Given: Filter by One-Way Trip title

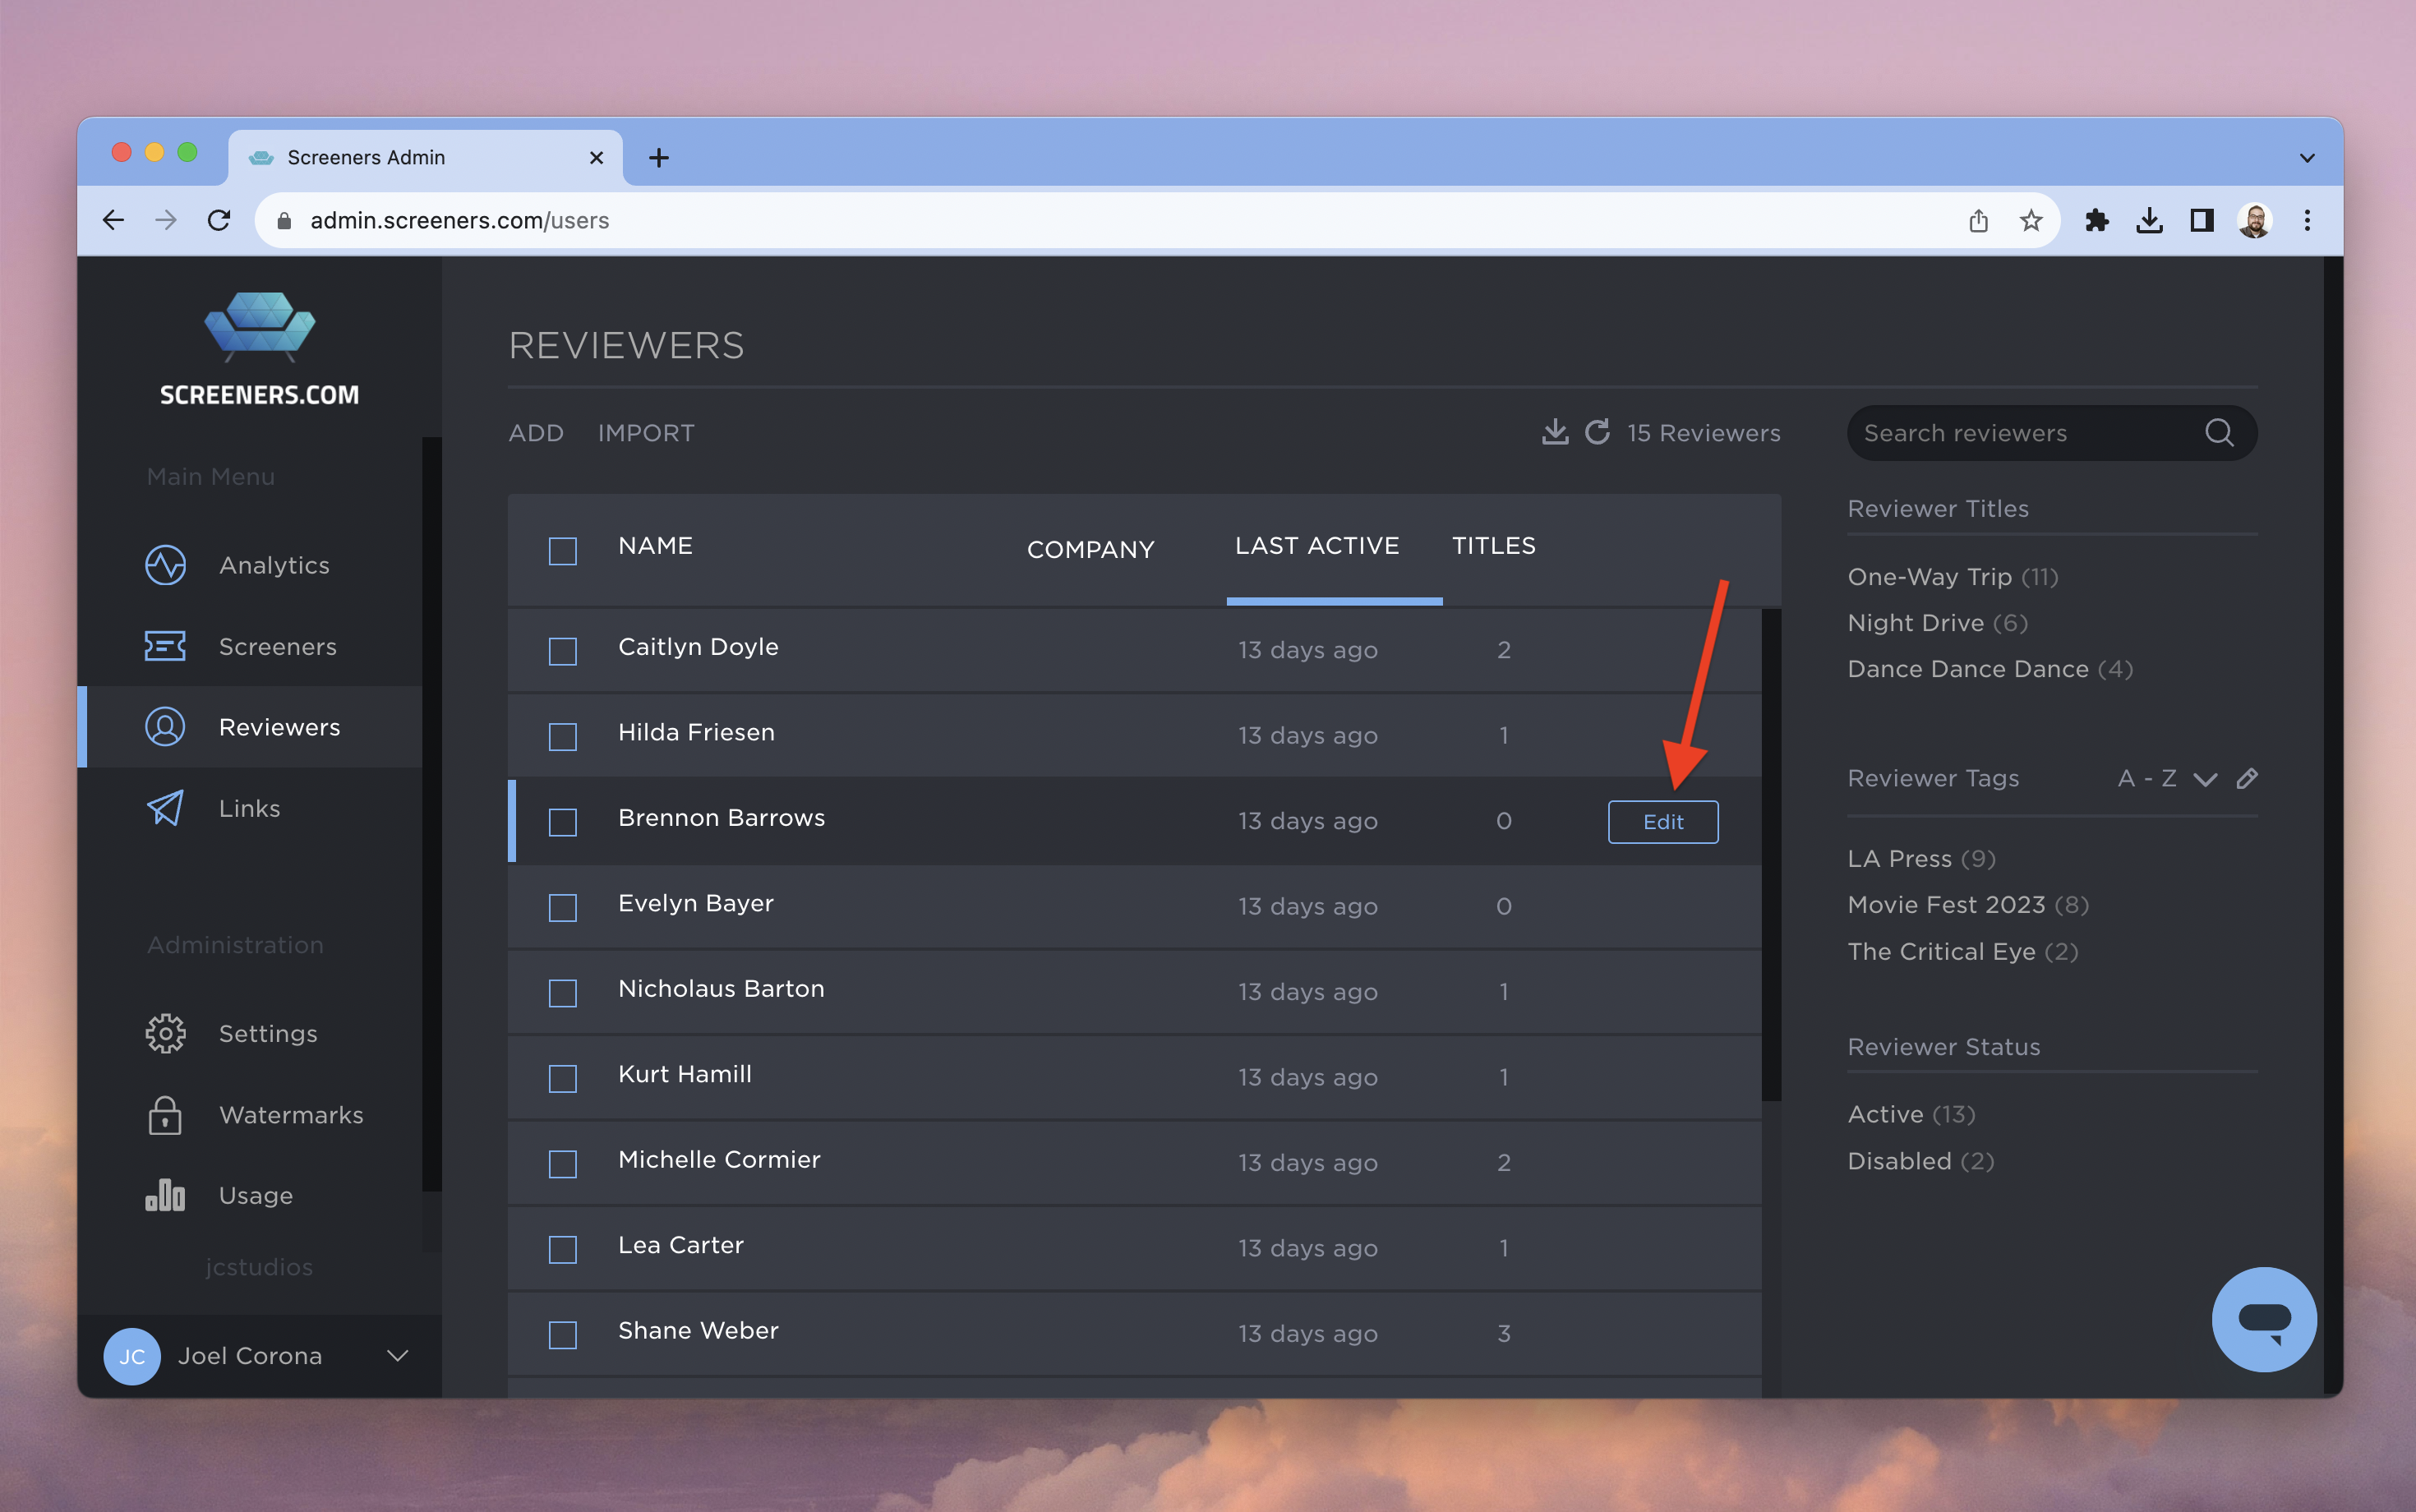Looking at the screenshot, I should (x=1952, y=577).
